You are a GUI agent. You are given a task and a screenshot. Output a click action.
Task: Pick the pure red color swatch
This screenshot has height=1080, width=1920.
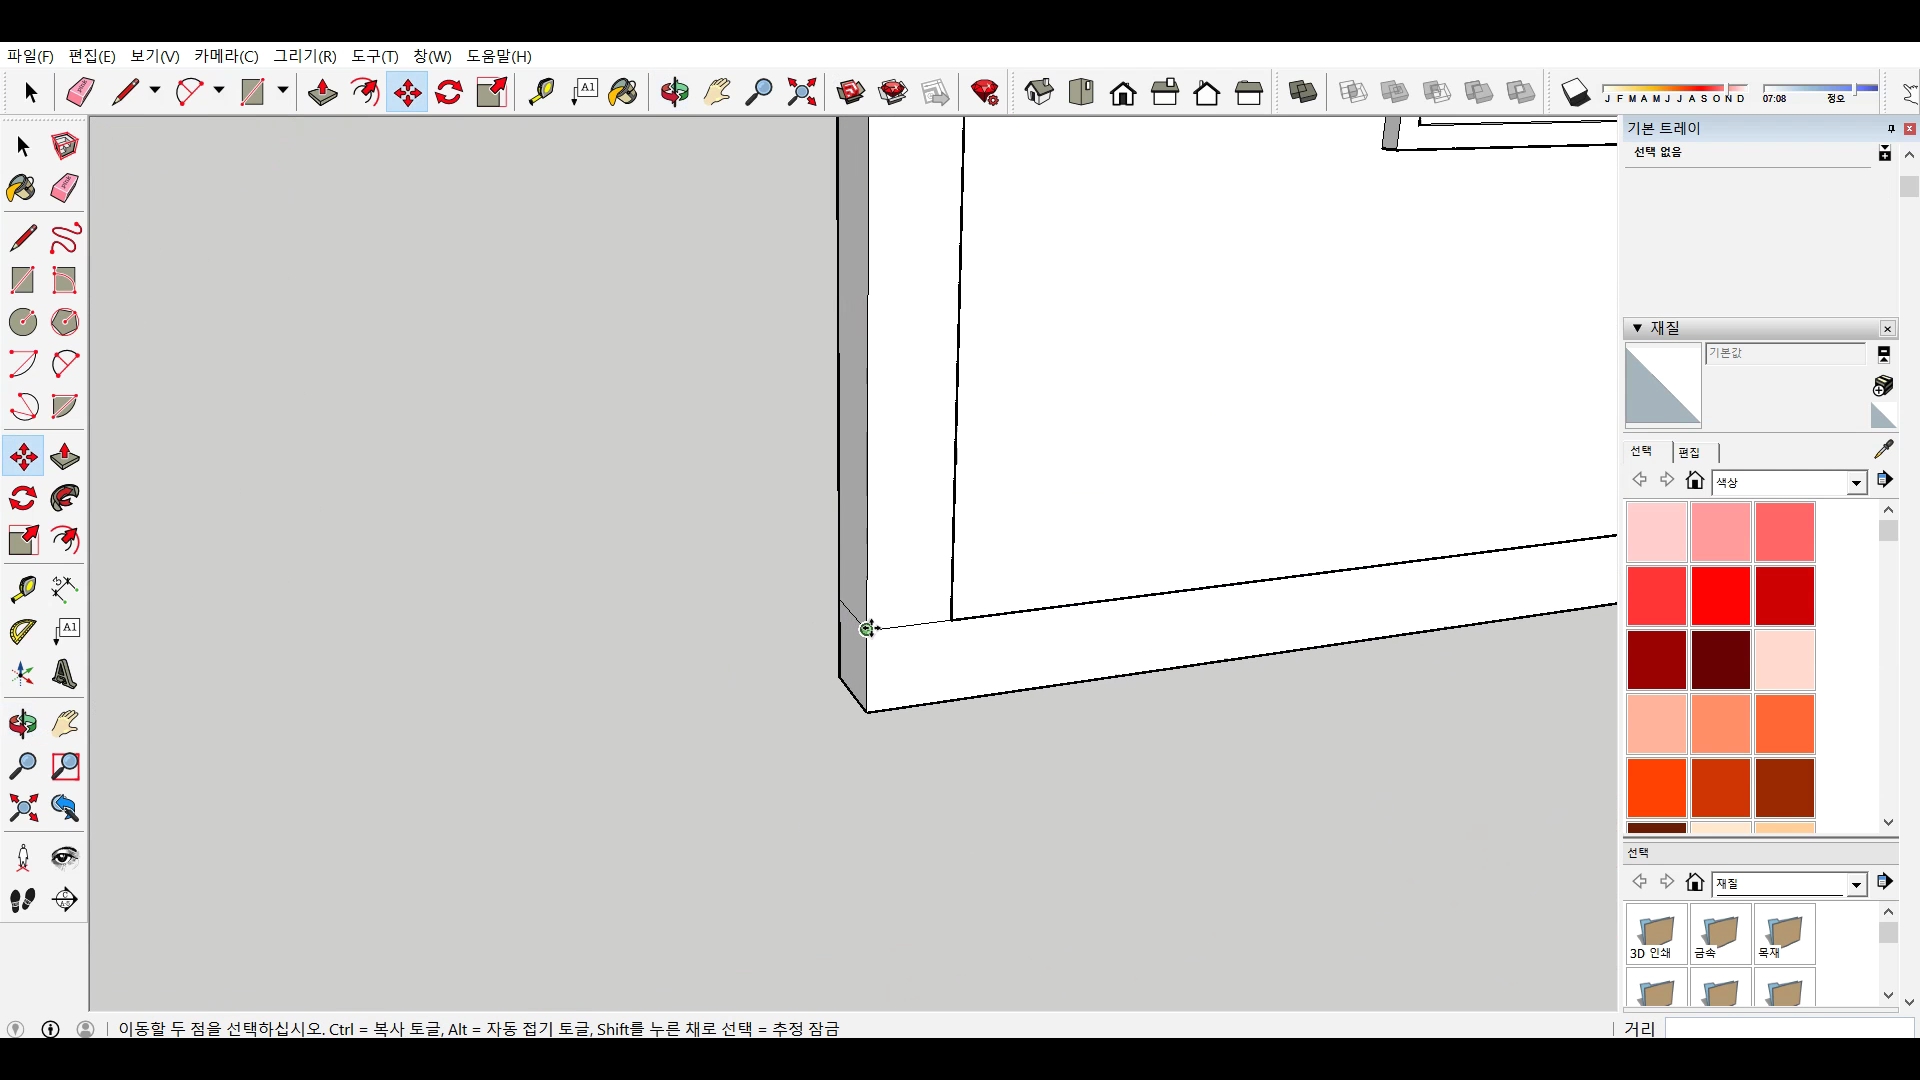pyautogui.click(x=1720, y=596)
